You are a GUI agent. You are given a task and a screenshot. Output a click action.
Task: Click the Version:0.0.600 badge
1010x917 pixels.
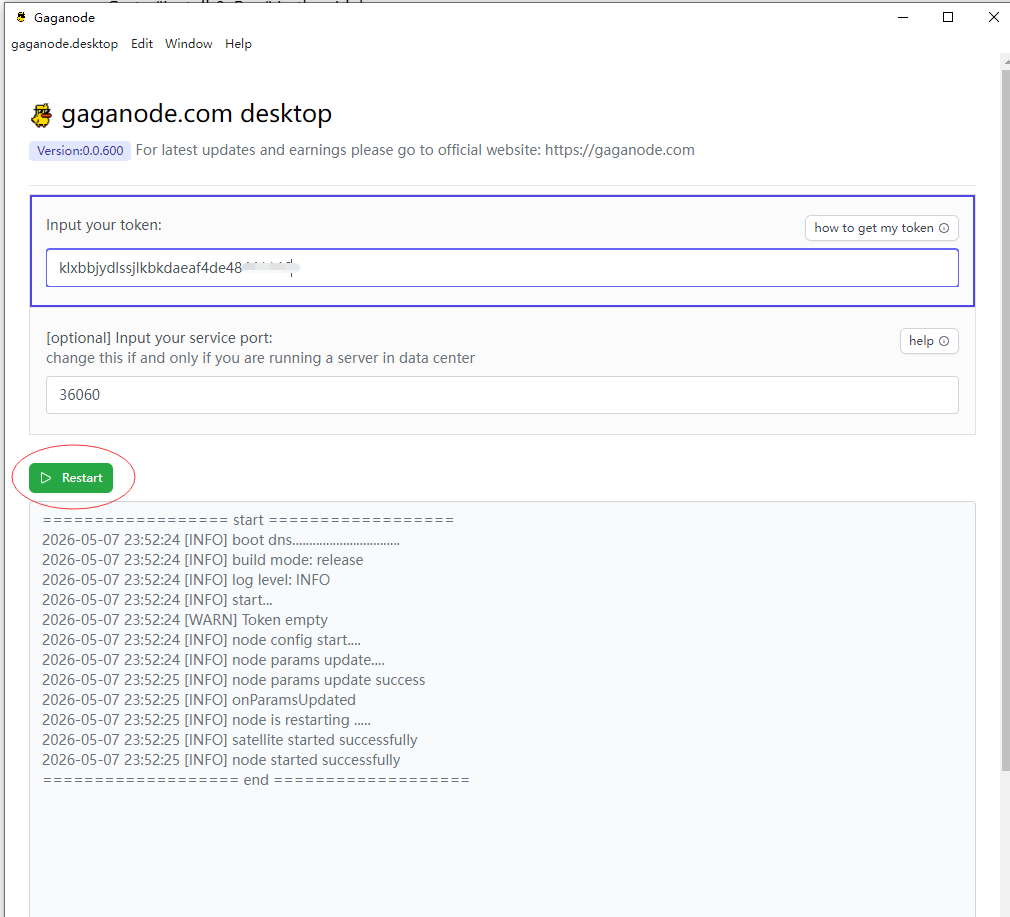pyautogui.click(x=80, y=151)
